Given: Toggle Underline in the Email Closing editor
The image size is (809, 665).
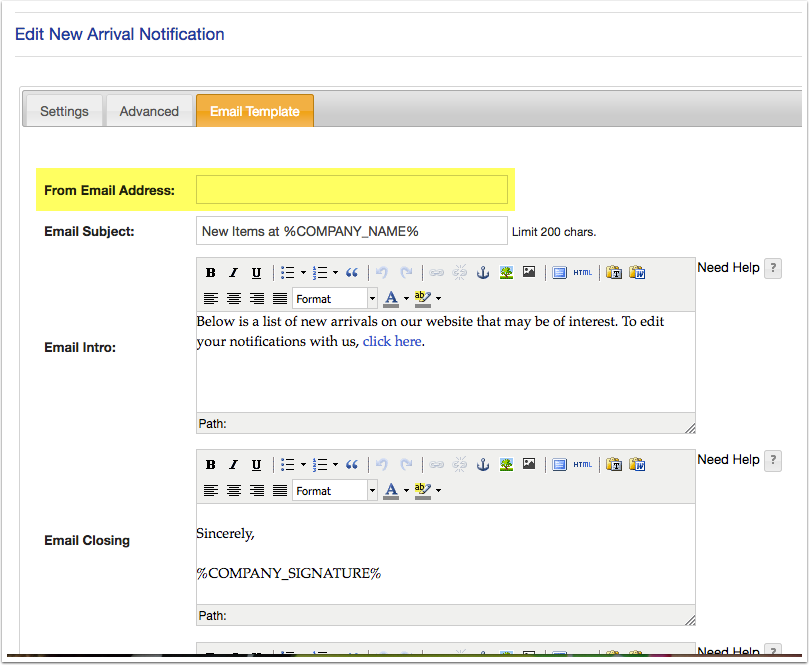Looking at the screenshot, I should (x=256, y=464).
